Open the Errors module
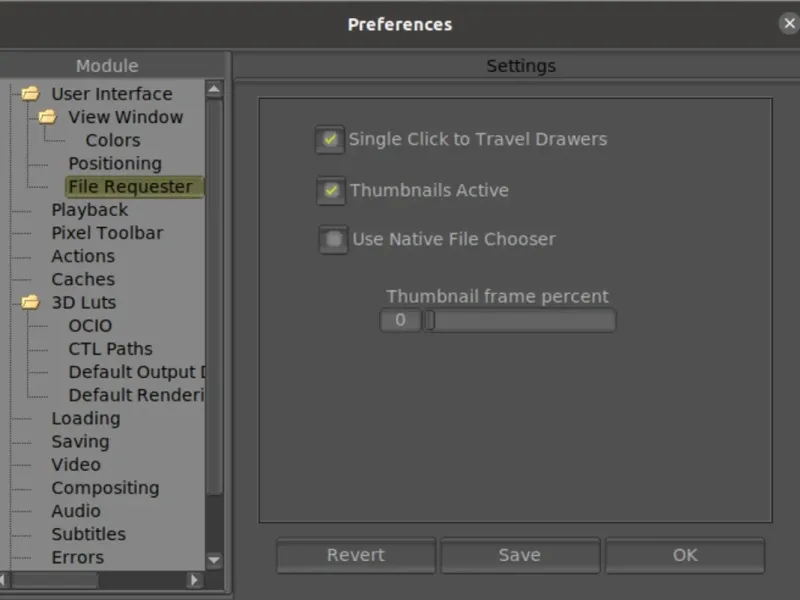This screenshot has height=600, width=800. (x=78, y=557)
